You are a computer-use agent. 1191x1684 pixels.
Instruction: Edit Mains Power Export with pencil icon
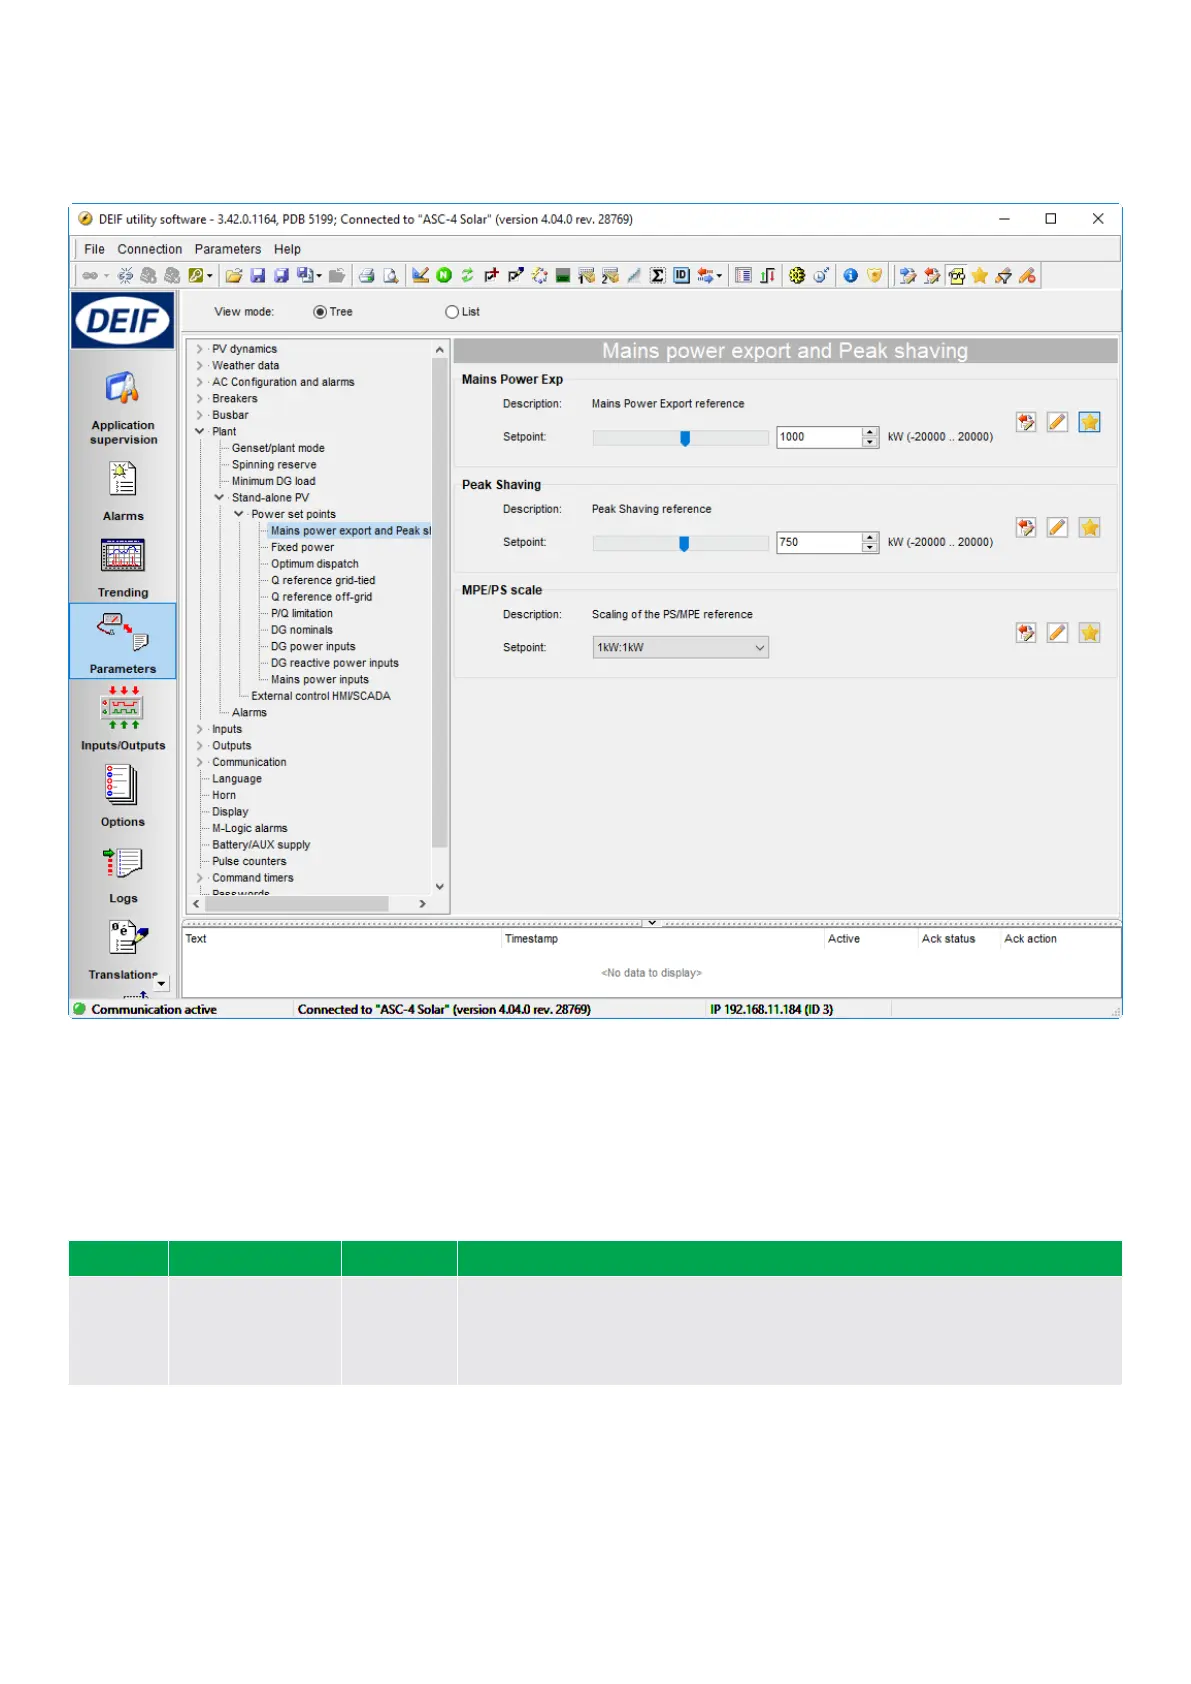pos(1057,422)
